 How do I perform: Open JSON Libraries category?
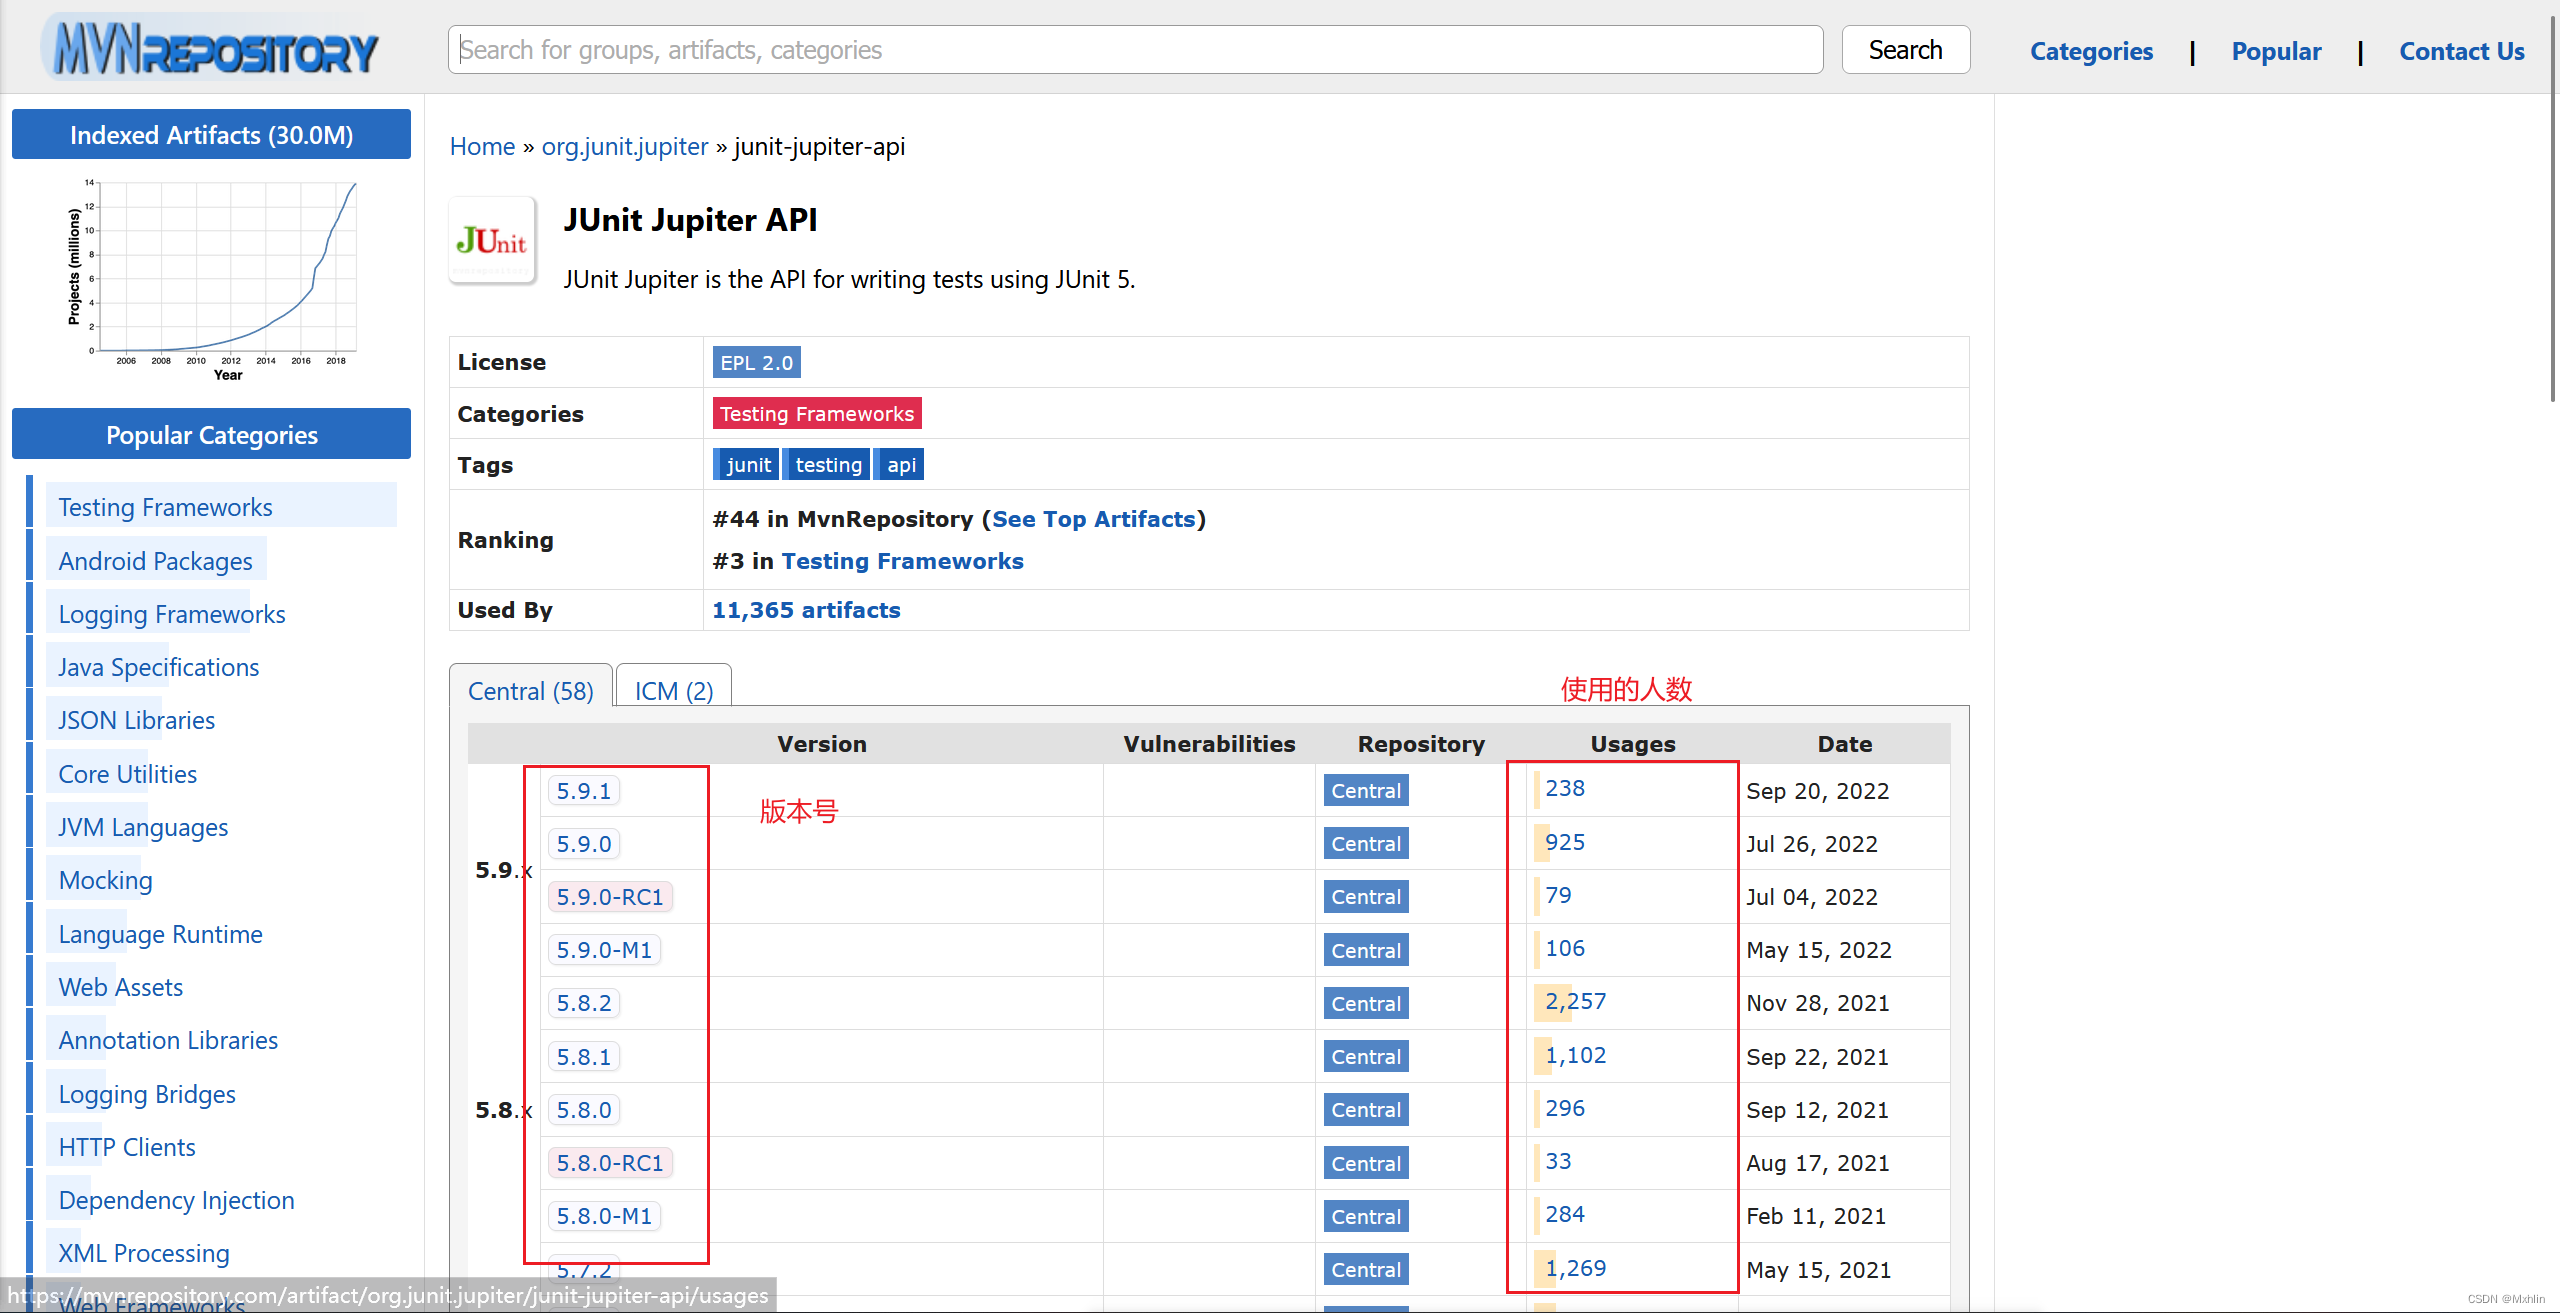tap(136, 720)
